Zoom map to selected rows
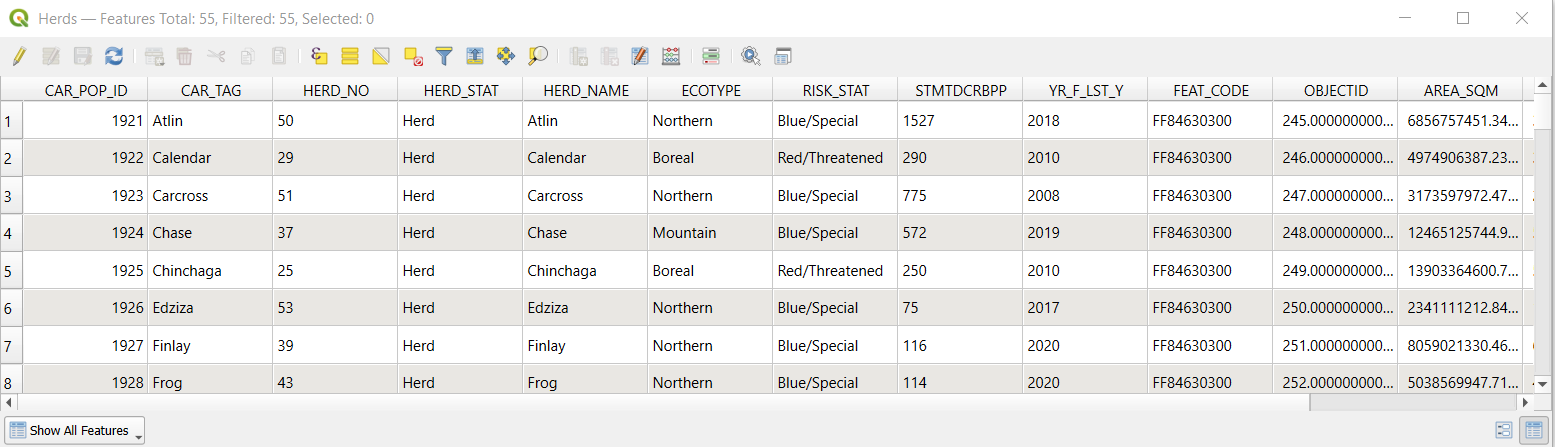The height and width of the screenshot is (447, 1555). click(538, 56)
